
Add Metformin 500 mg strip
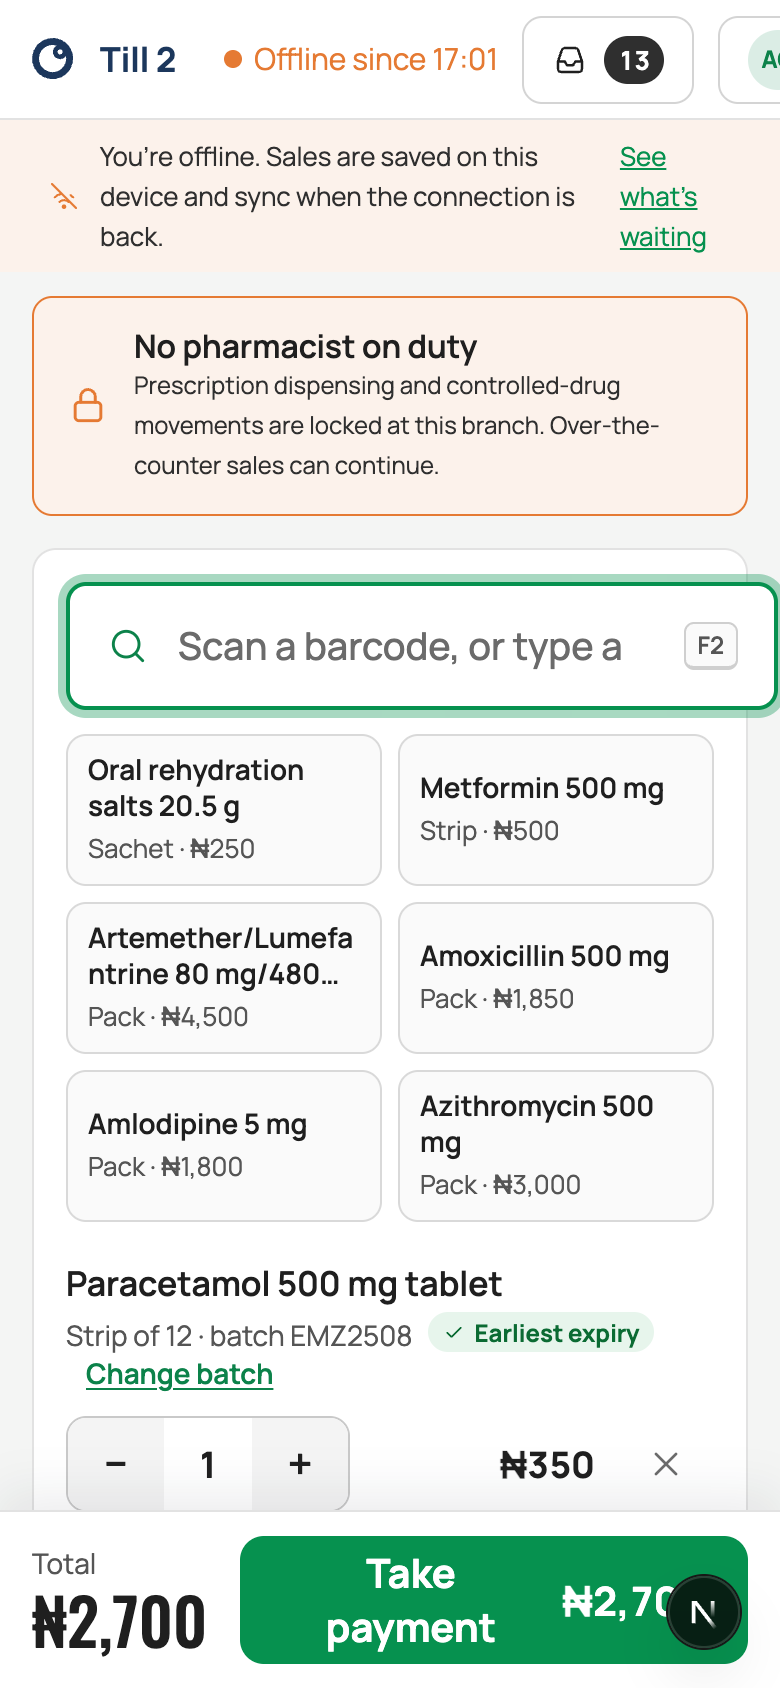(x=556, y=810)
